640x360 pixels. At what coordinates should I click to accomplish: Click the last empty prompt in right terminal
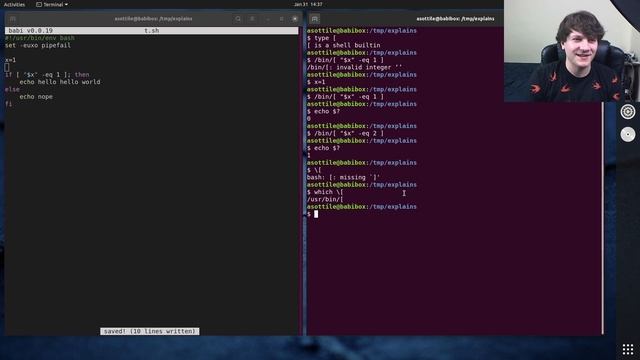pyautogui.click(x=313, y=214)
